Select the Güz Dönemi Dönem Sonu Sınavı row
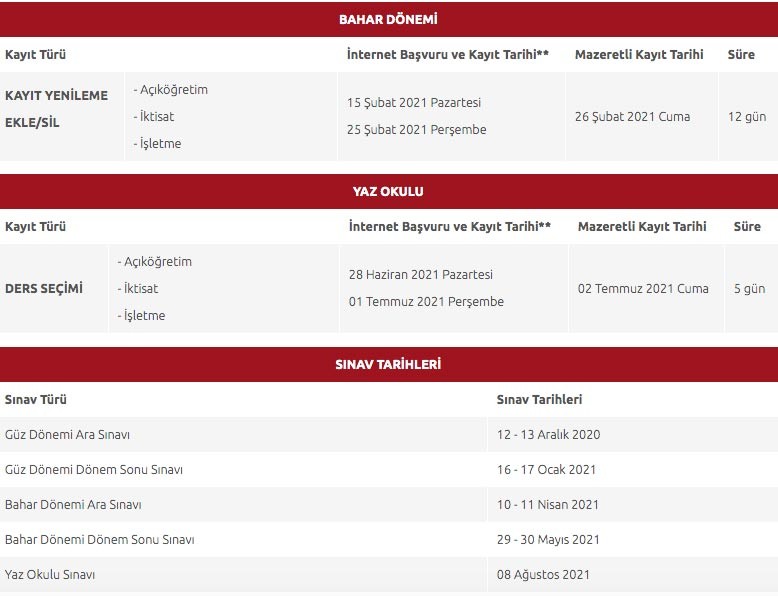 [x=94, y=470]
